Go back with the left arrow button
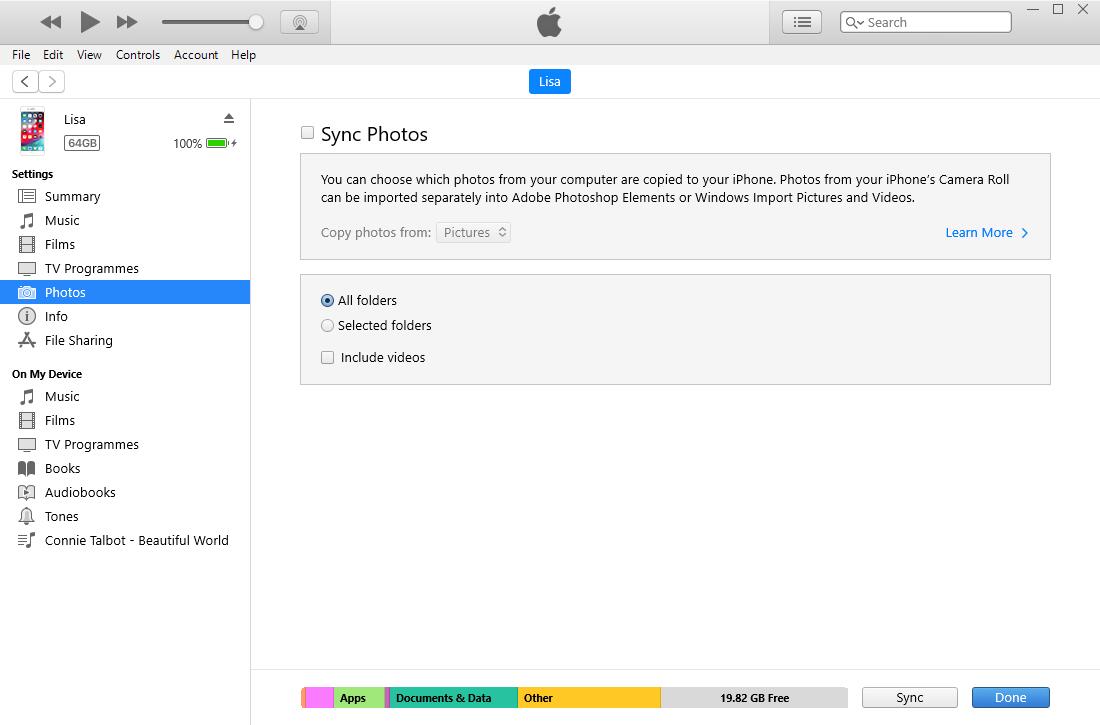This screenshot has width=1100, height=725. (25, 81)
